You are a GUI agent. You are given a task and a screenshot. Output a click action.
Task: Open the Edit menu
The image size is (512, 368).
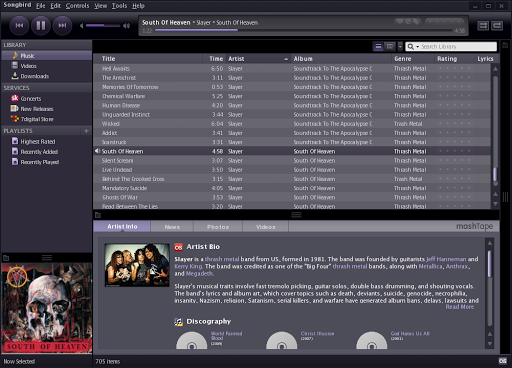tap(56, 6)
